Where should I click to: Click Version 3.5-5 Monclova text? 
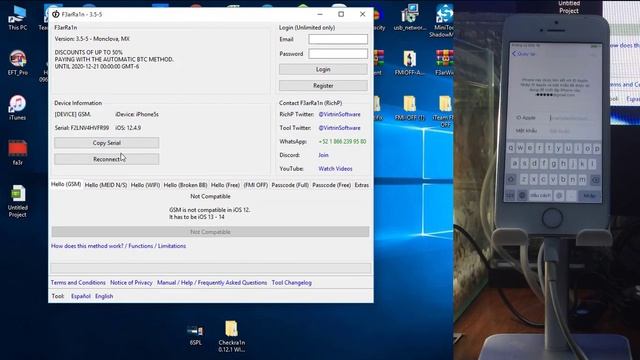click(x=92, y=39)
